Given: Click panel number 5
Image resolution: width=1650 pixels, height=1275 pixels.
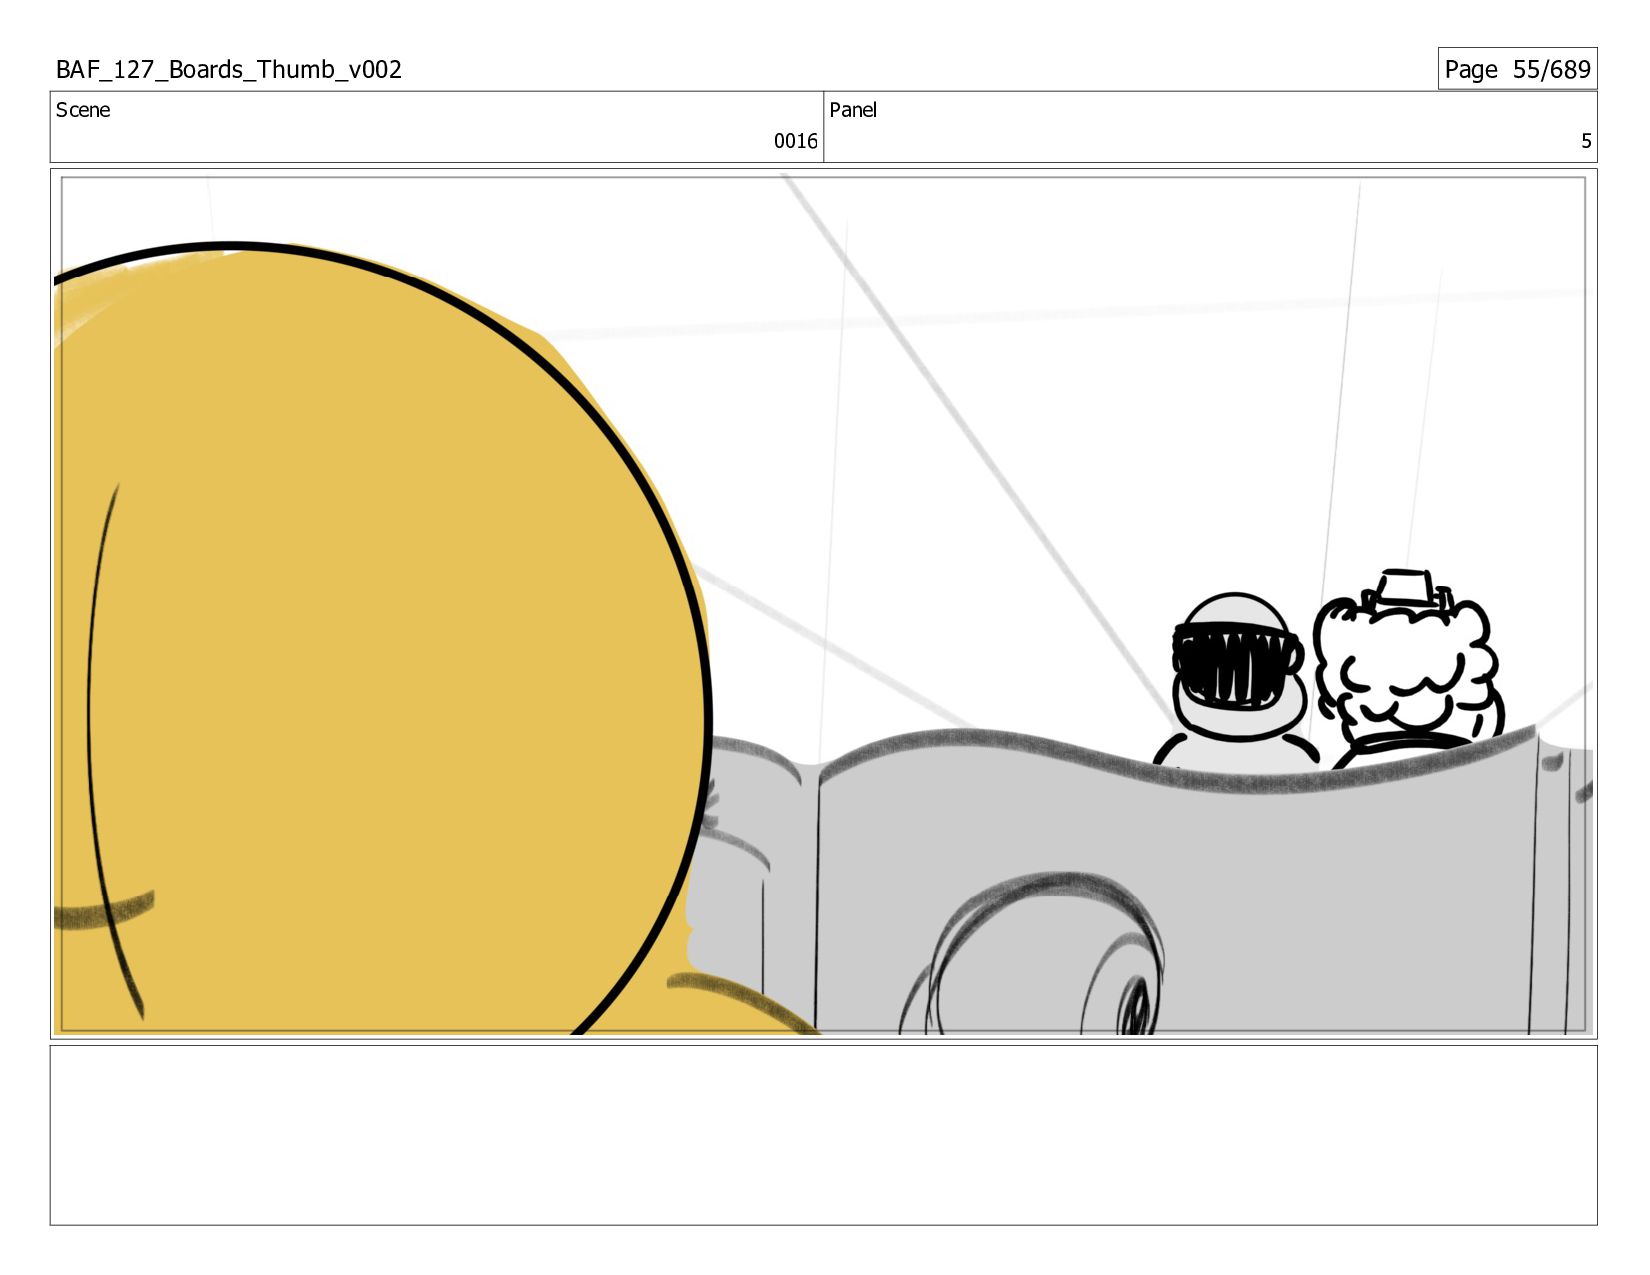Looking at the screenshot, I should pyautogui.click(x=1586, y=141).
